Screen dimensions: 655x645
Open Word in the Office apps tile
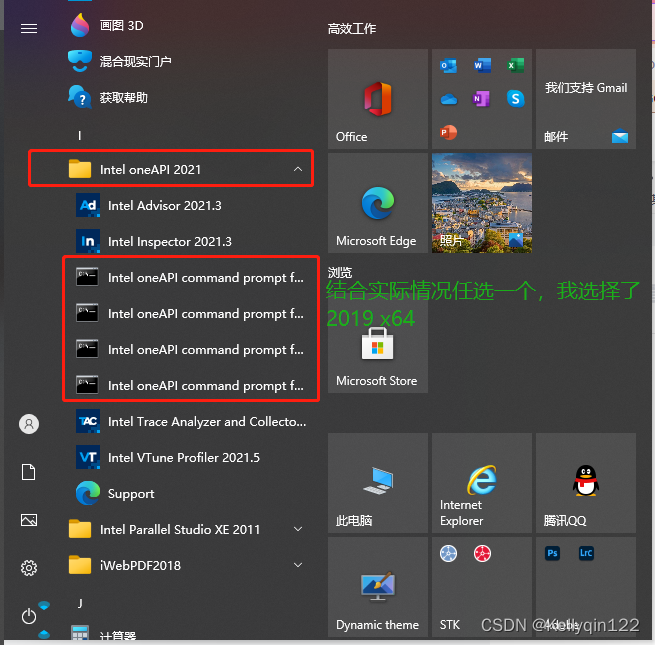click(482, 66)
